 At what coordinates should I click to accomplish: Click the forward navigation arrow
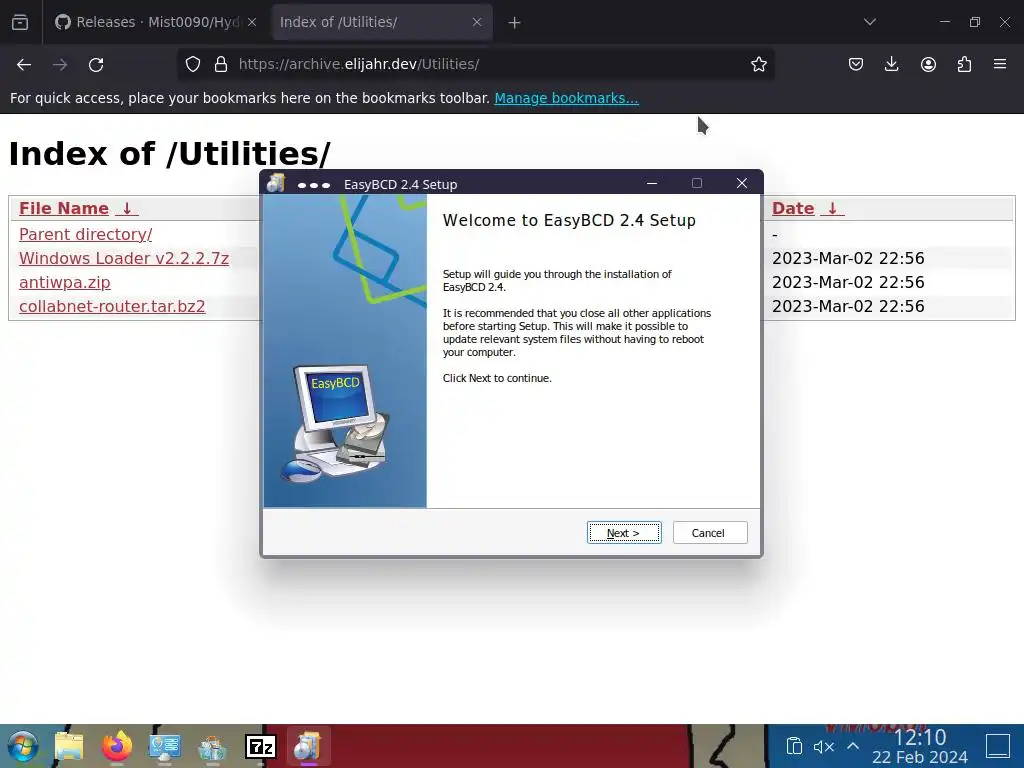pos(60,64)
